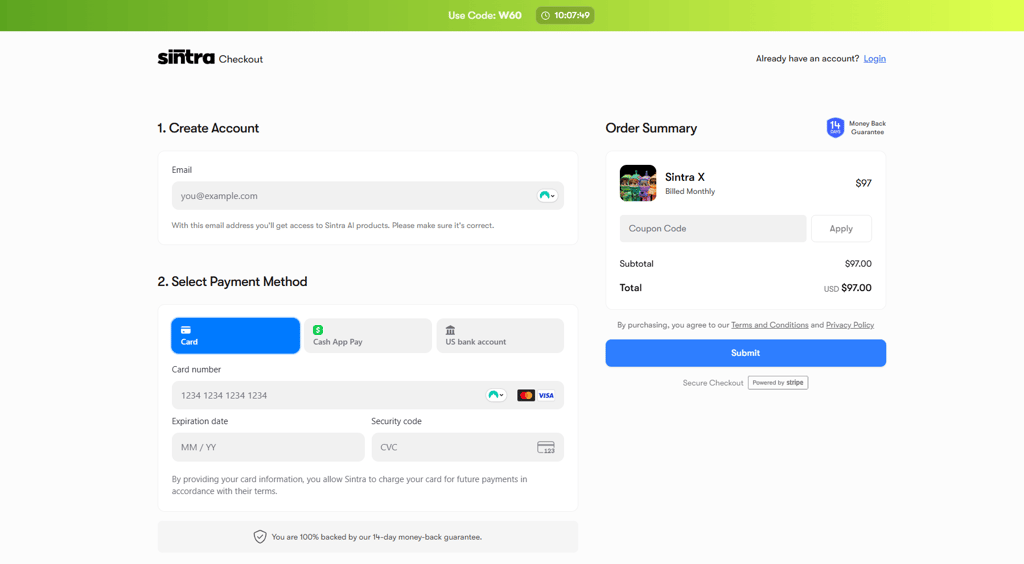This screenshot has height=564, width=1024.
Task: Focus the Email input field
Action: [x=368, y=196]
